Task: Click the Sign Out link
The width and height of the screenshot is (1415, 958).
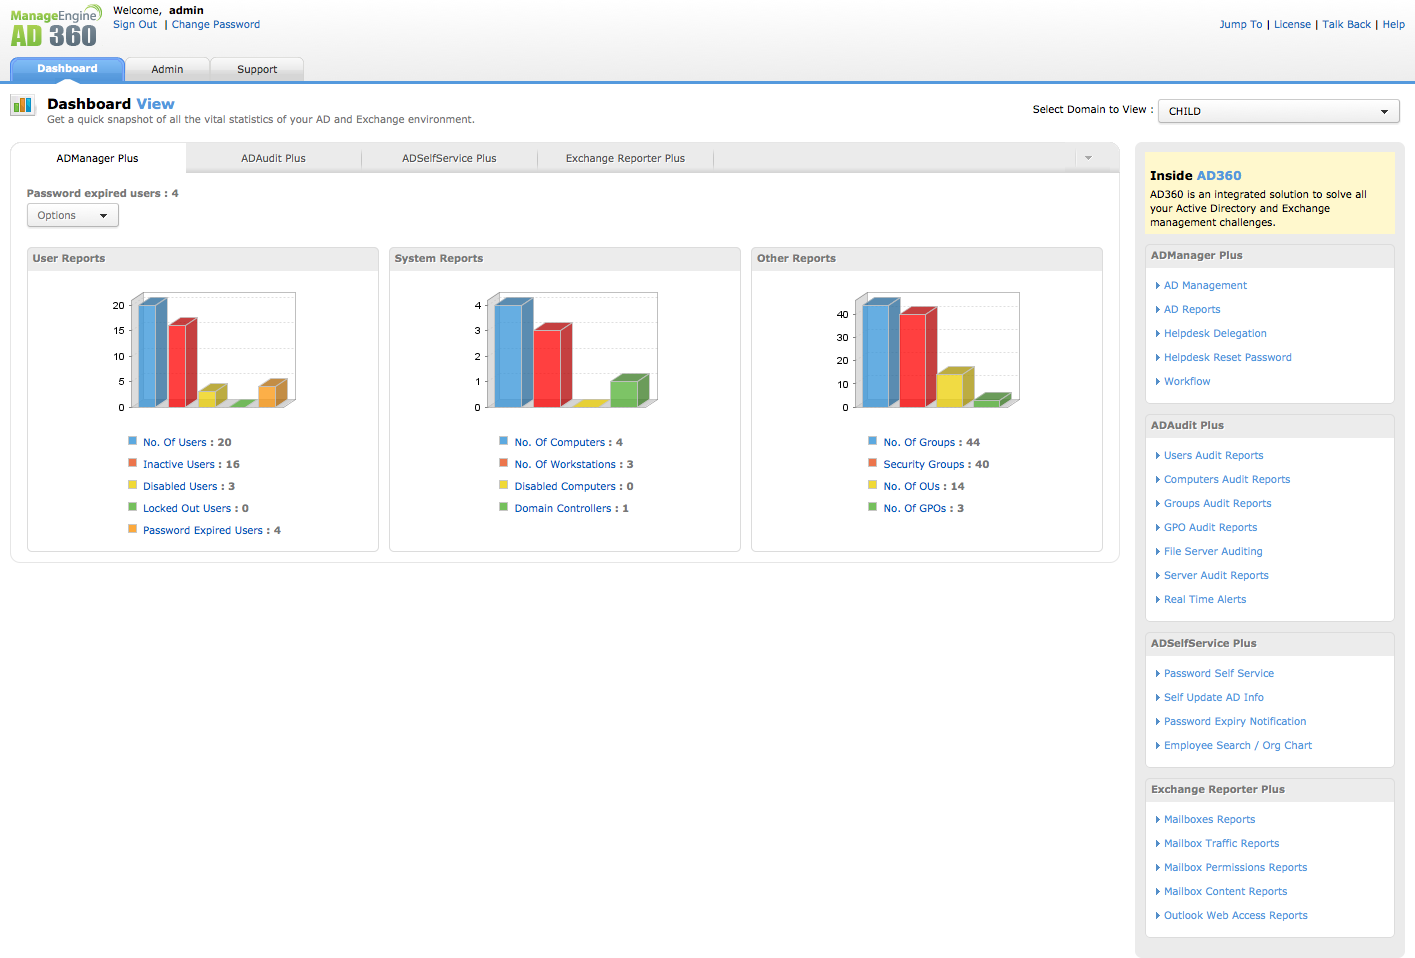Action: pyautogui.click(x=135, y=24)
